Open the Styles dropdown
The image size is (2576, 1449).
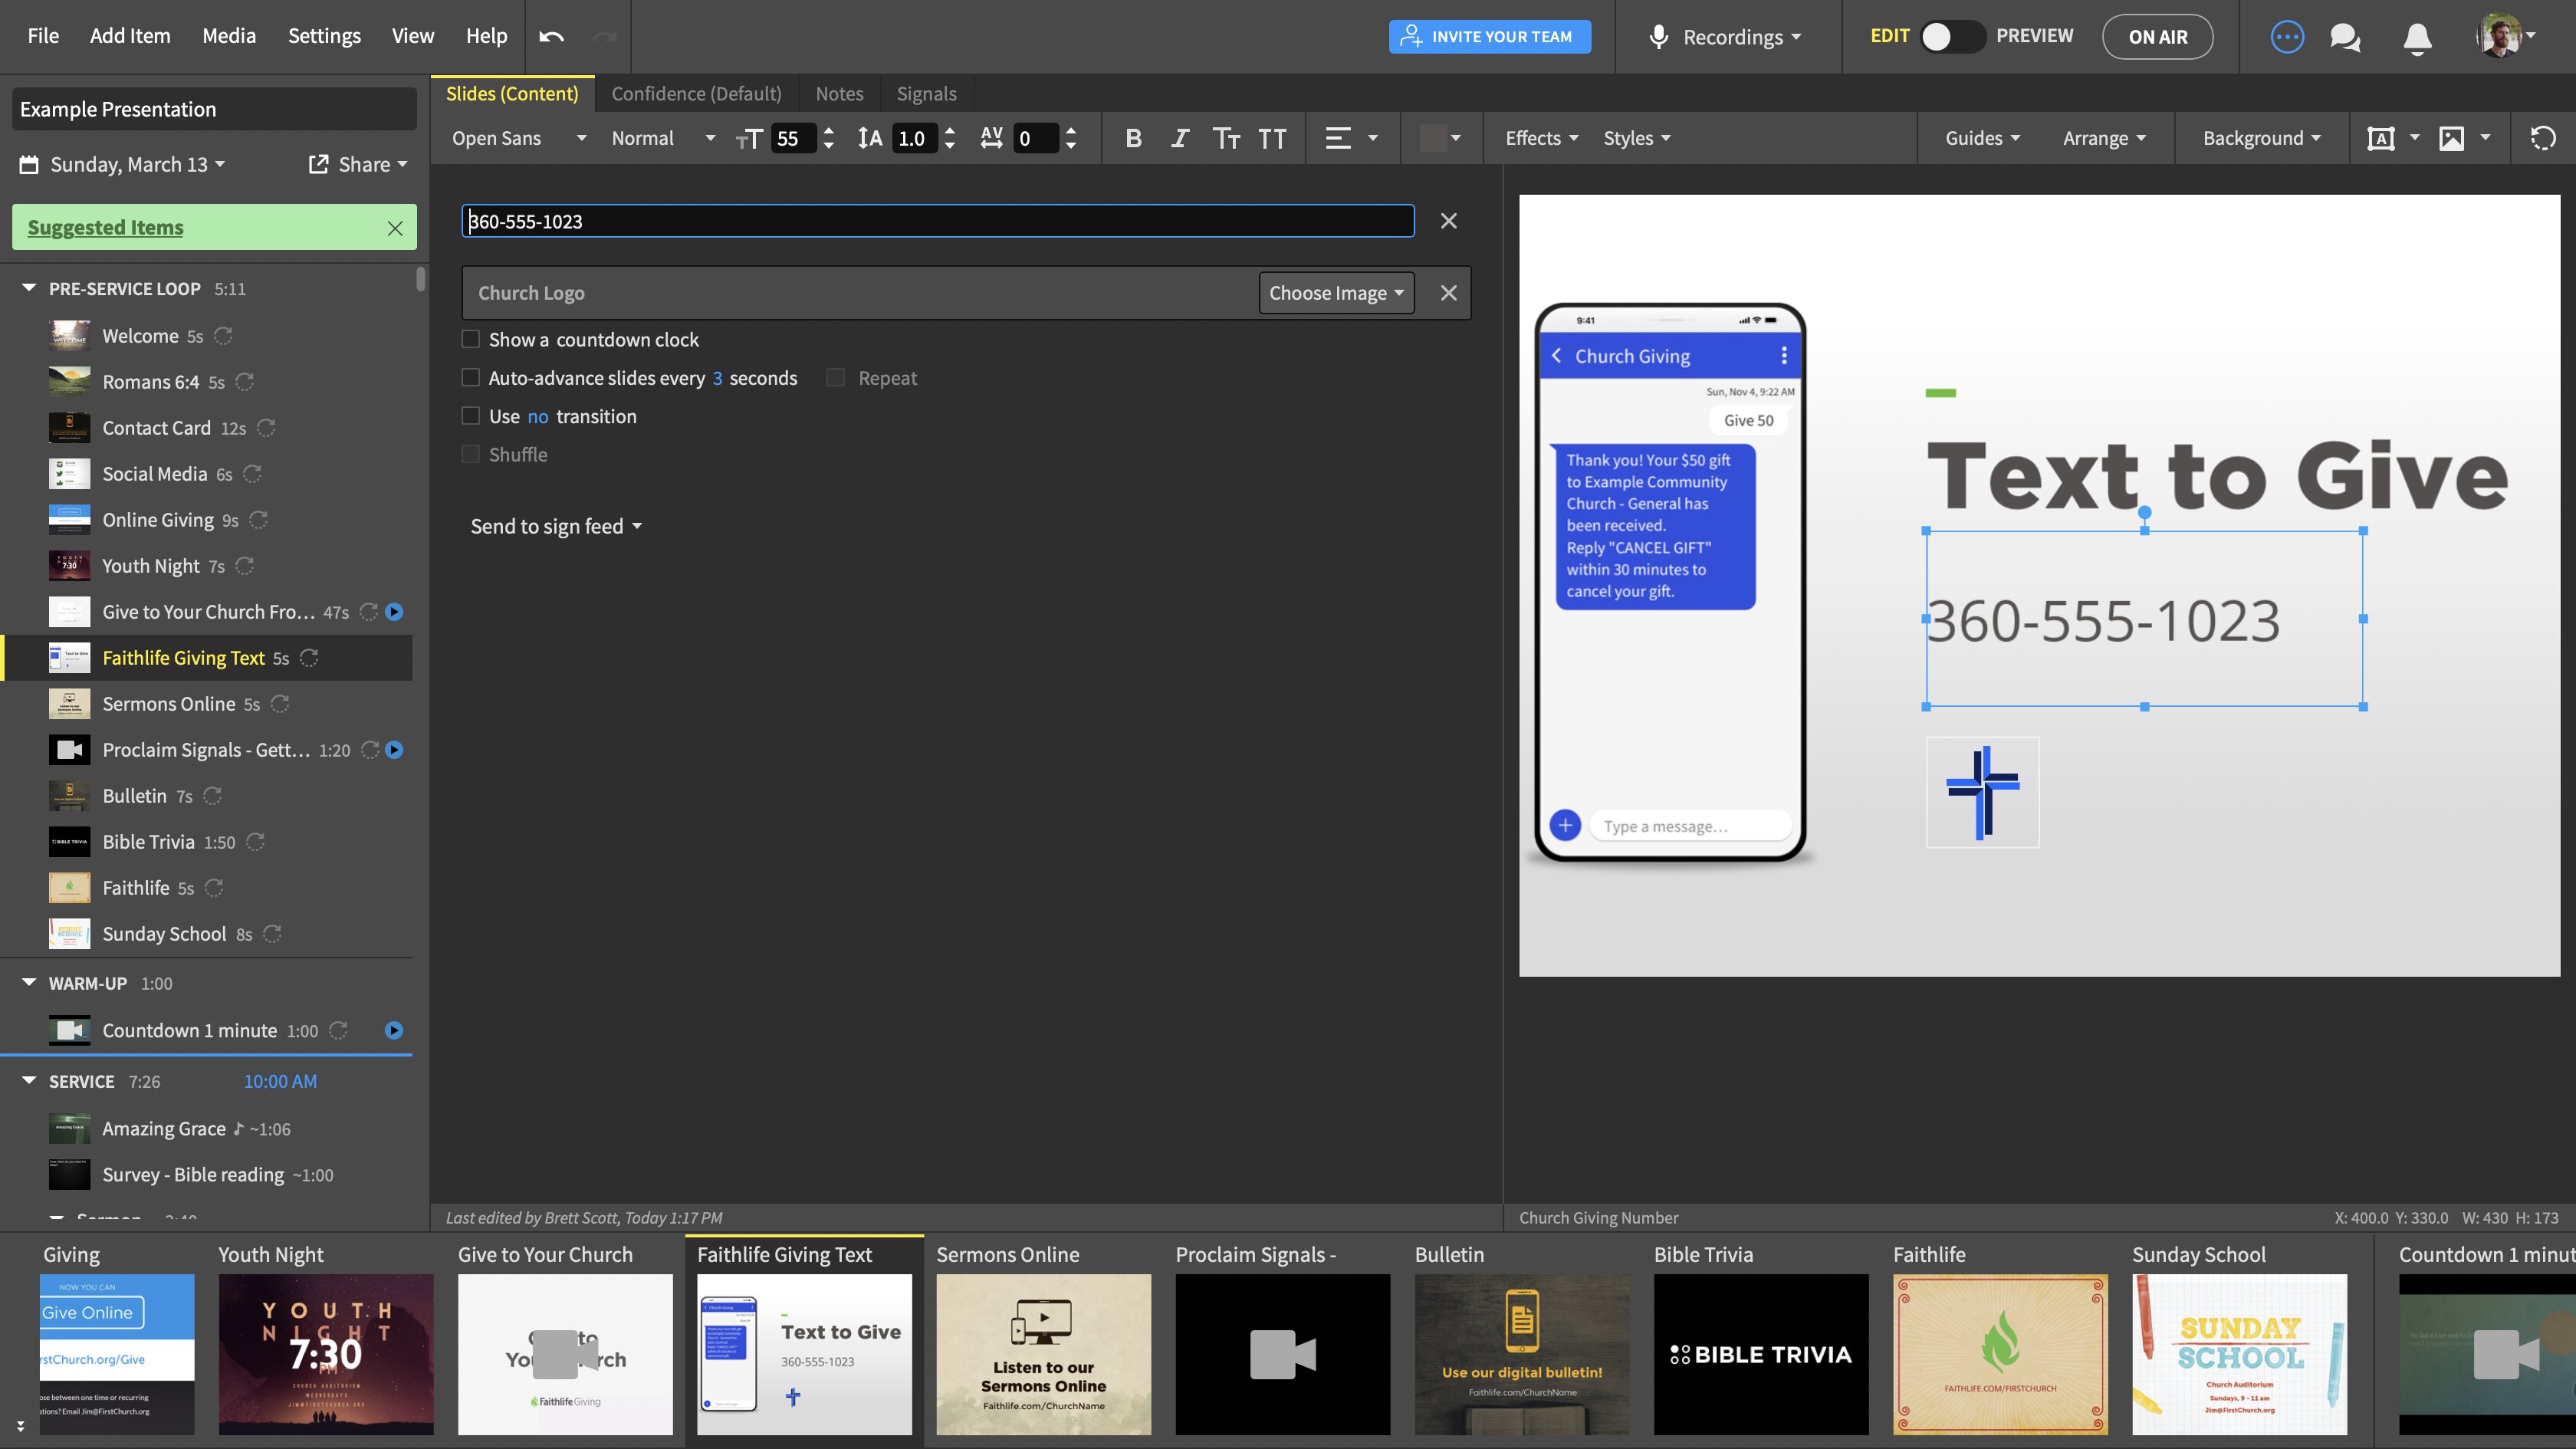[x=1636, y=138]
